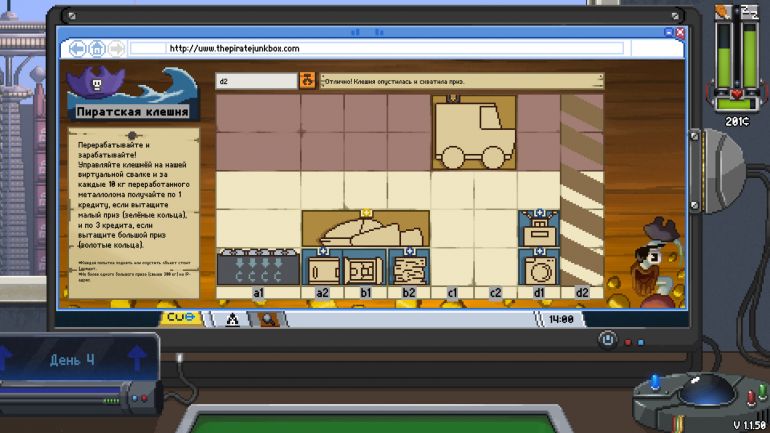Click the browser back arrow button
Viewport: 770px width, 433px height.
pos(78,48)
